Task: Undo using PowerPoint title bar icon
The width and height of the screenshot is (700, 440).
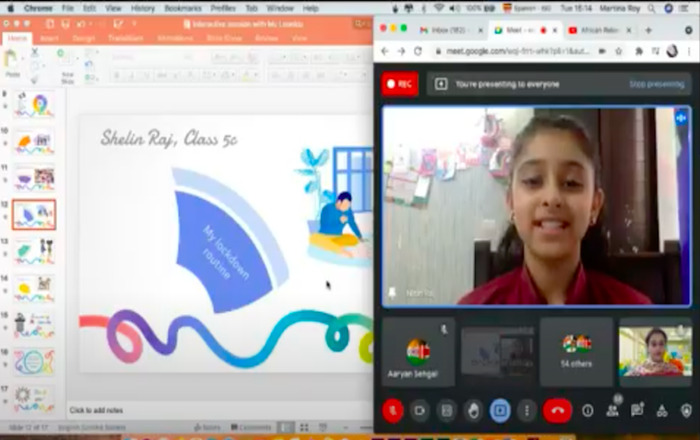Action: tap(81, 24)
